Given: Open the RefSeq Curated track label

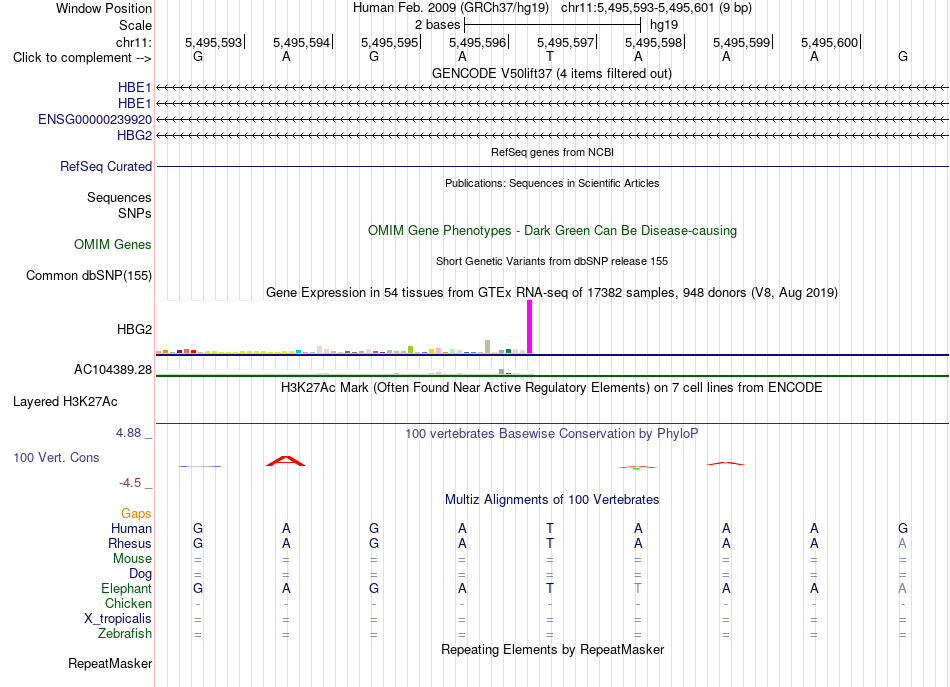Looking at the screenshot, I should click(105, 166).
